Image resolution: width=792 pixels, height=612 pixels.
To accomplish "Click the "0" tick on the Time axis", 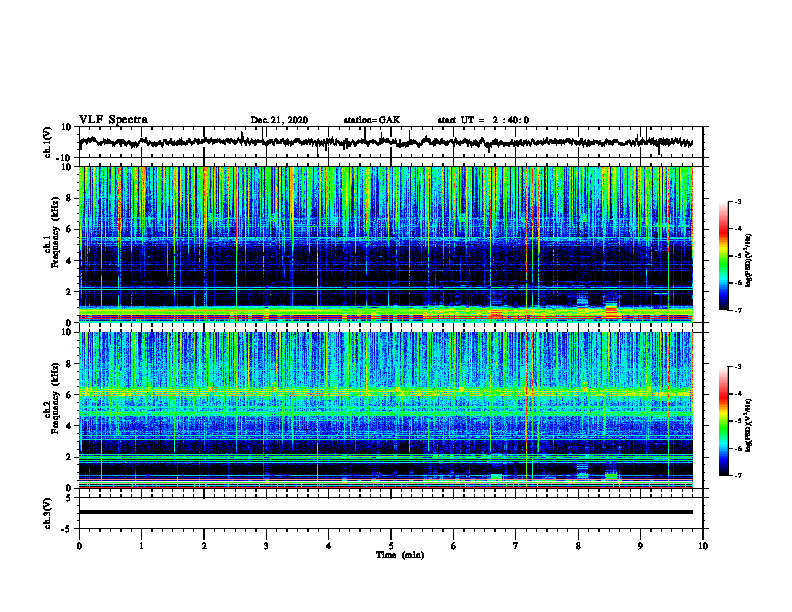I will 79,546.
